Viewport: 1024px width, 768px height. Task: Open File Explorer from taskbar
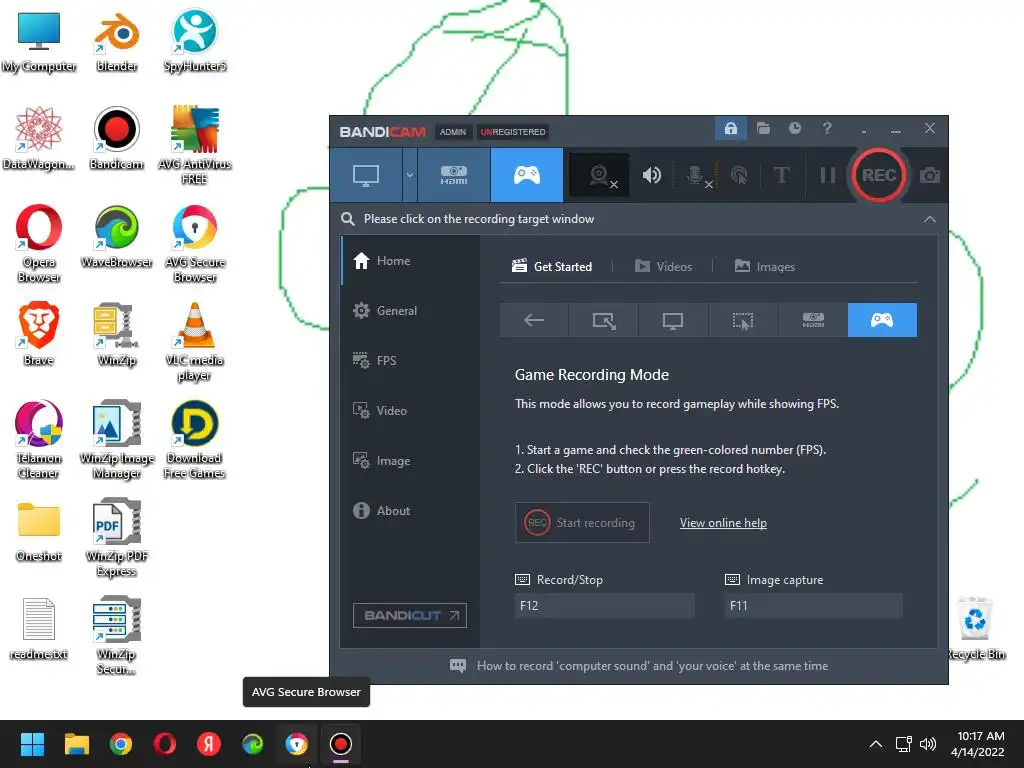76,744
